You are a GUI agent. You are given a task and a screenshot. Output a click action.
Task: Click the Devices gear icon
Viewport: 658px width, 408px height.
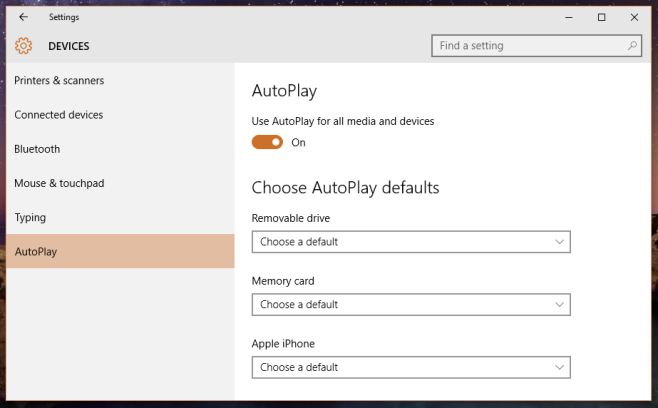[23, 46]
